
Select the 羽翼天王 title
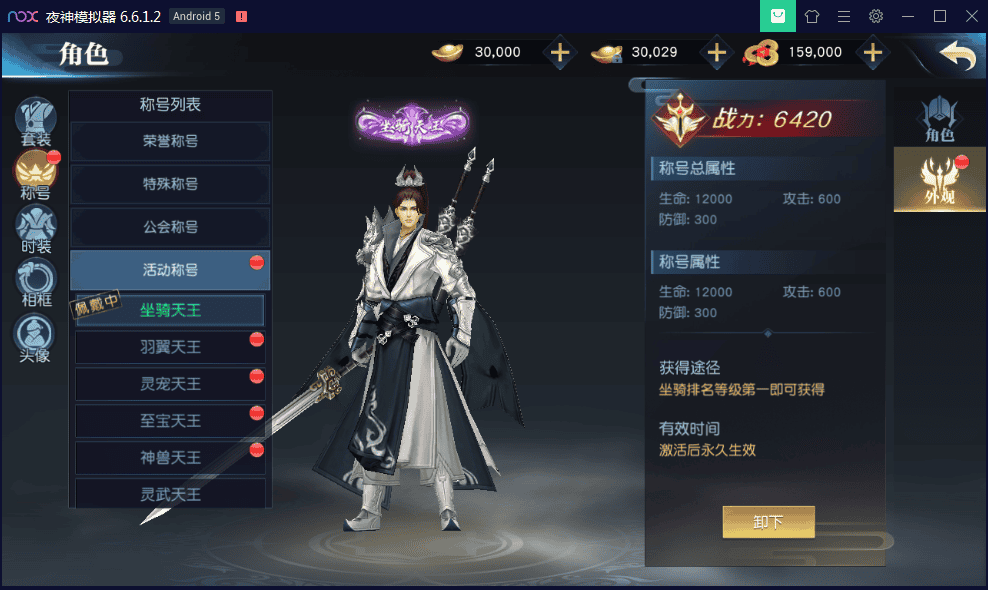[x=170, y=347]
